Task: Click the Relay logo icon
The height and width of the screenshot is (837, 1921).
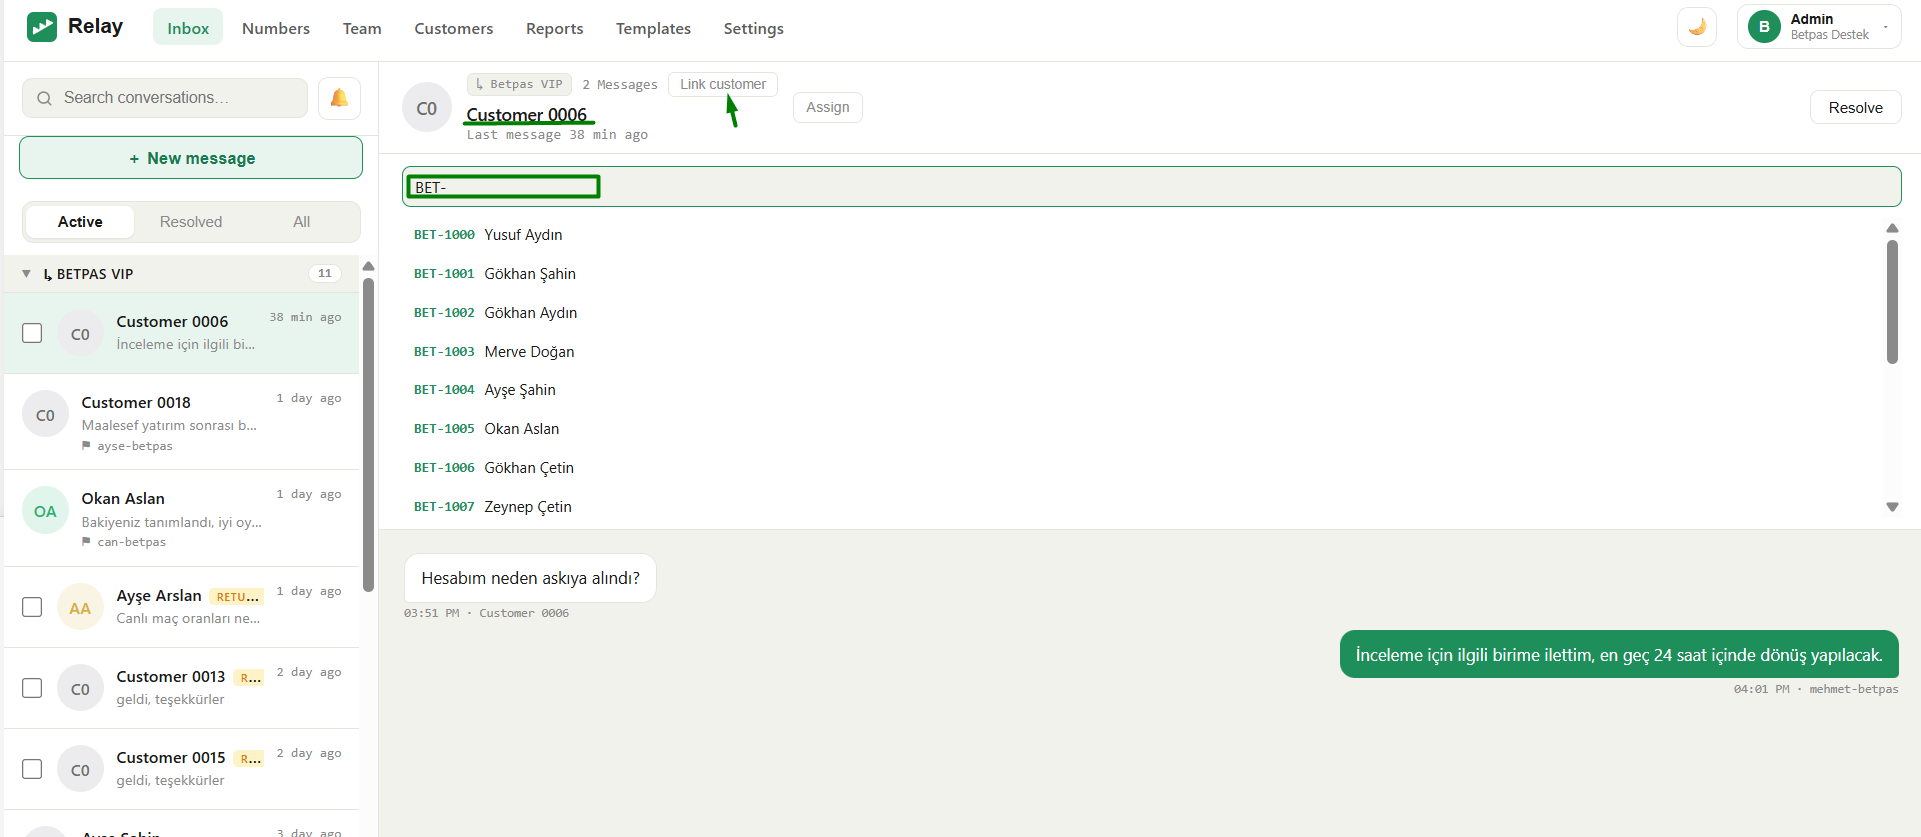Action: point(42,27)
